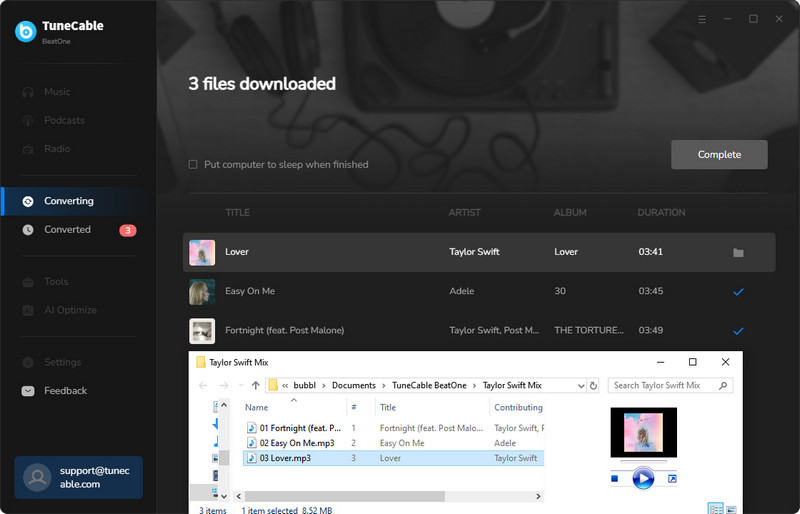Open TuneCable hamburger menu

(x=702, y=19)
